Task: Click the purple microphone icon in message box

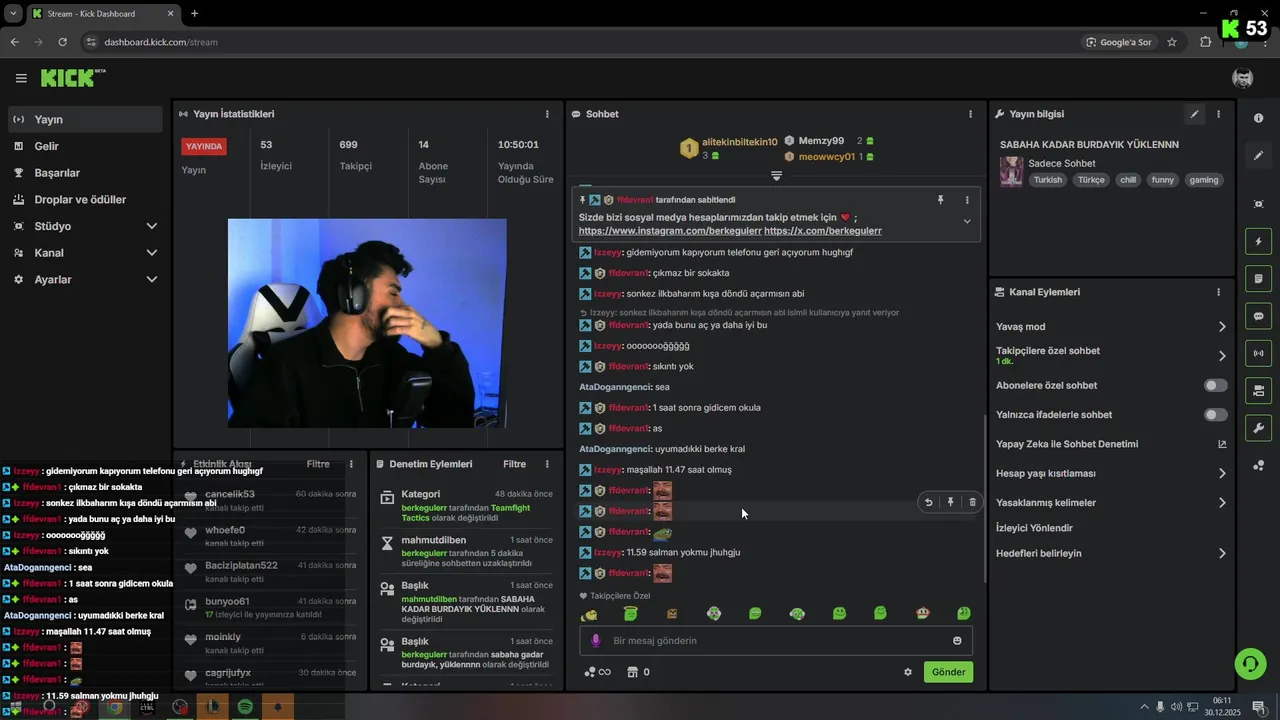Action: pyautogui.click(x=596, y=641)
